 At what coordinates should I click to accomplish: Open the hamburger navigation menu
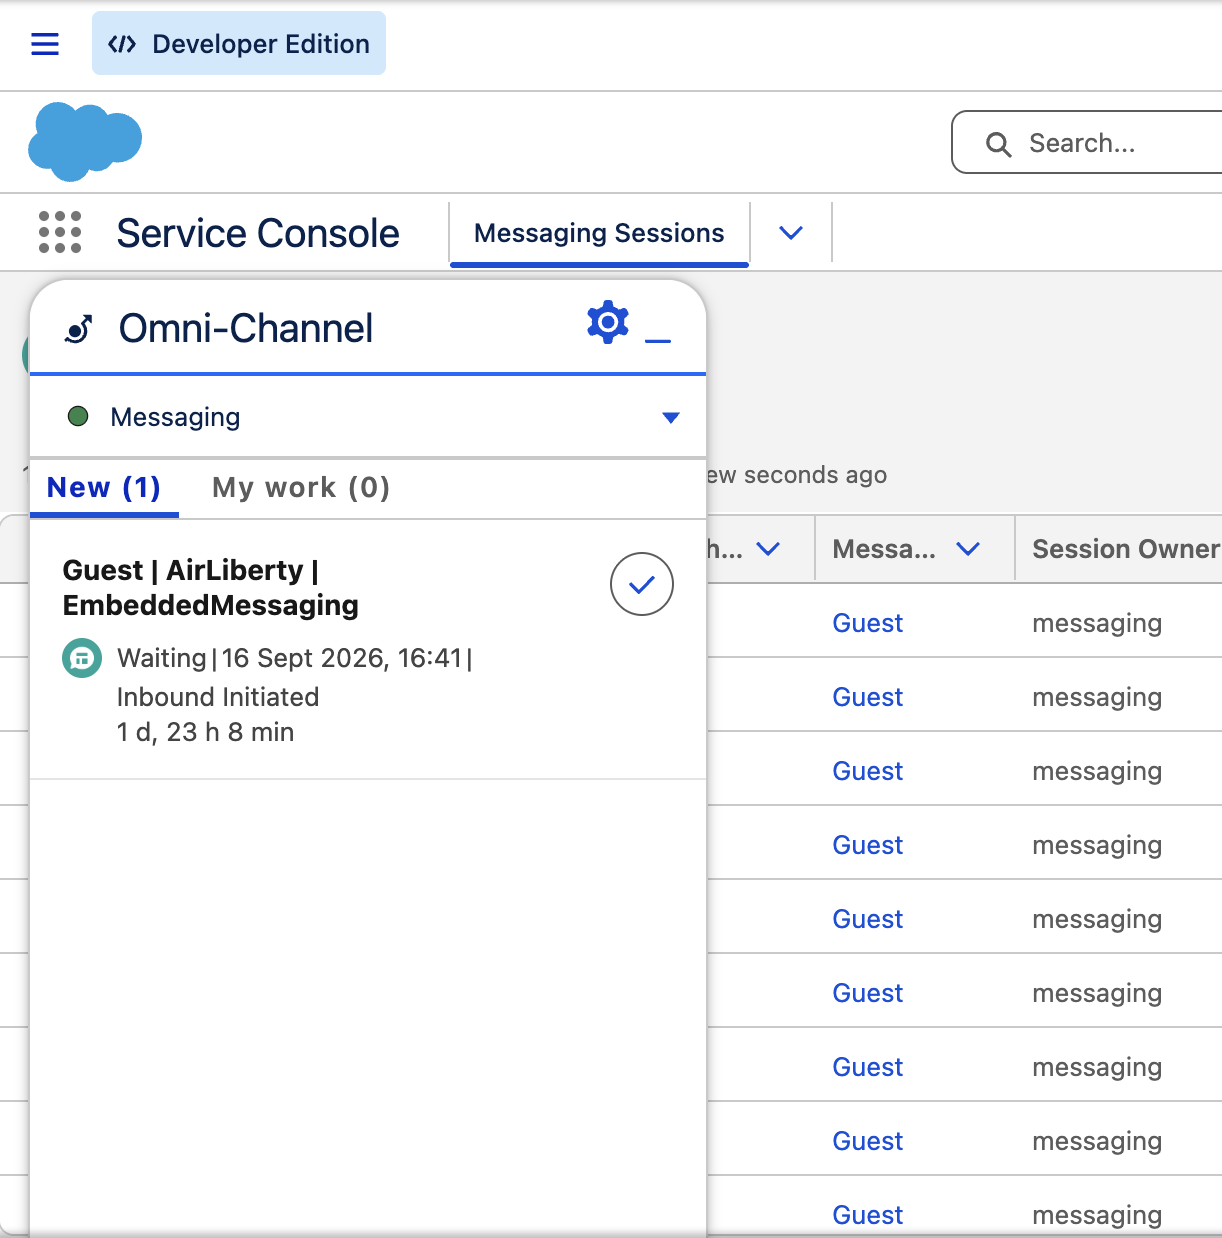click(x=45, y=44)
